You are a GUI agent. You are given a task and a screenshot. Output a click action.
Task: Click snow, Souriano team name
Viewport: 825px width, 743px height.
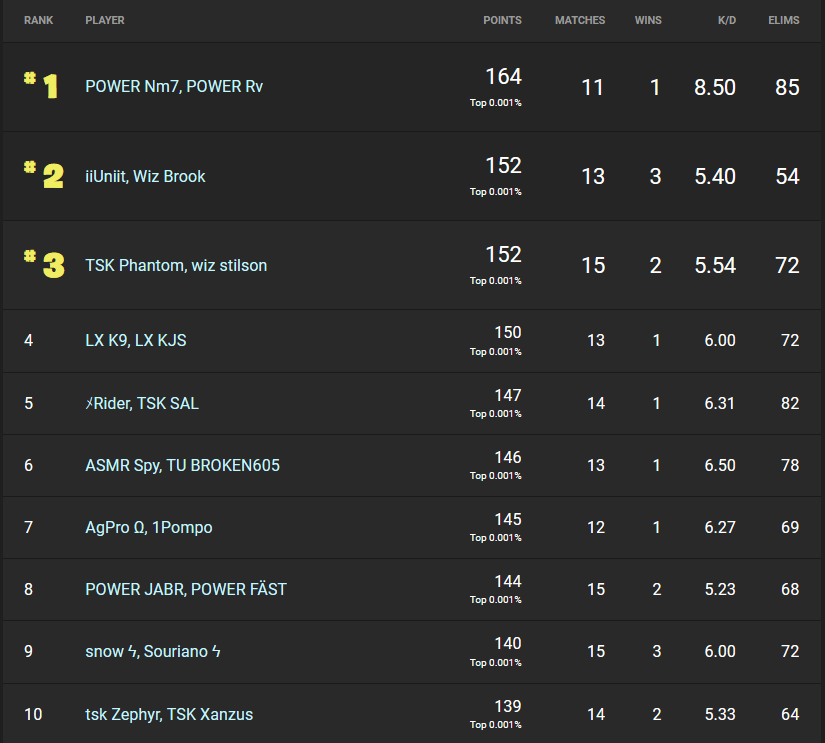(153, 651)
